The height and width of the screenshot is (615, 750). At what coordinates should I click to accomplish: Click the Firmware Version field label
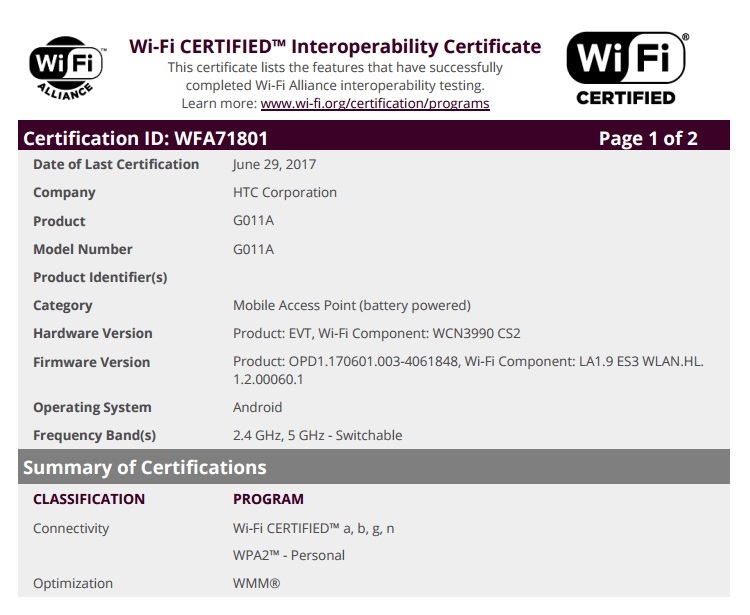coord(91,362)
